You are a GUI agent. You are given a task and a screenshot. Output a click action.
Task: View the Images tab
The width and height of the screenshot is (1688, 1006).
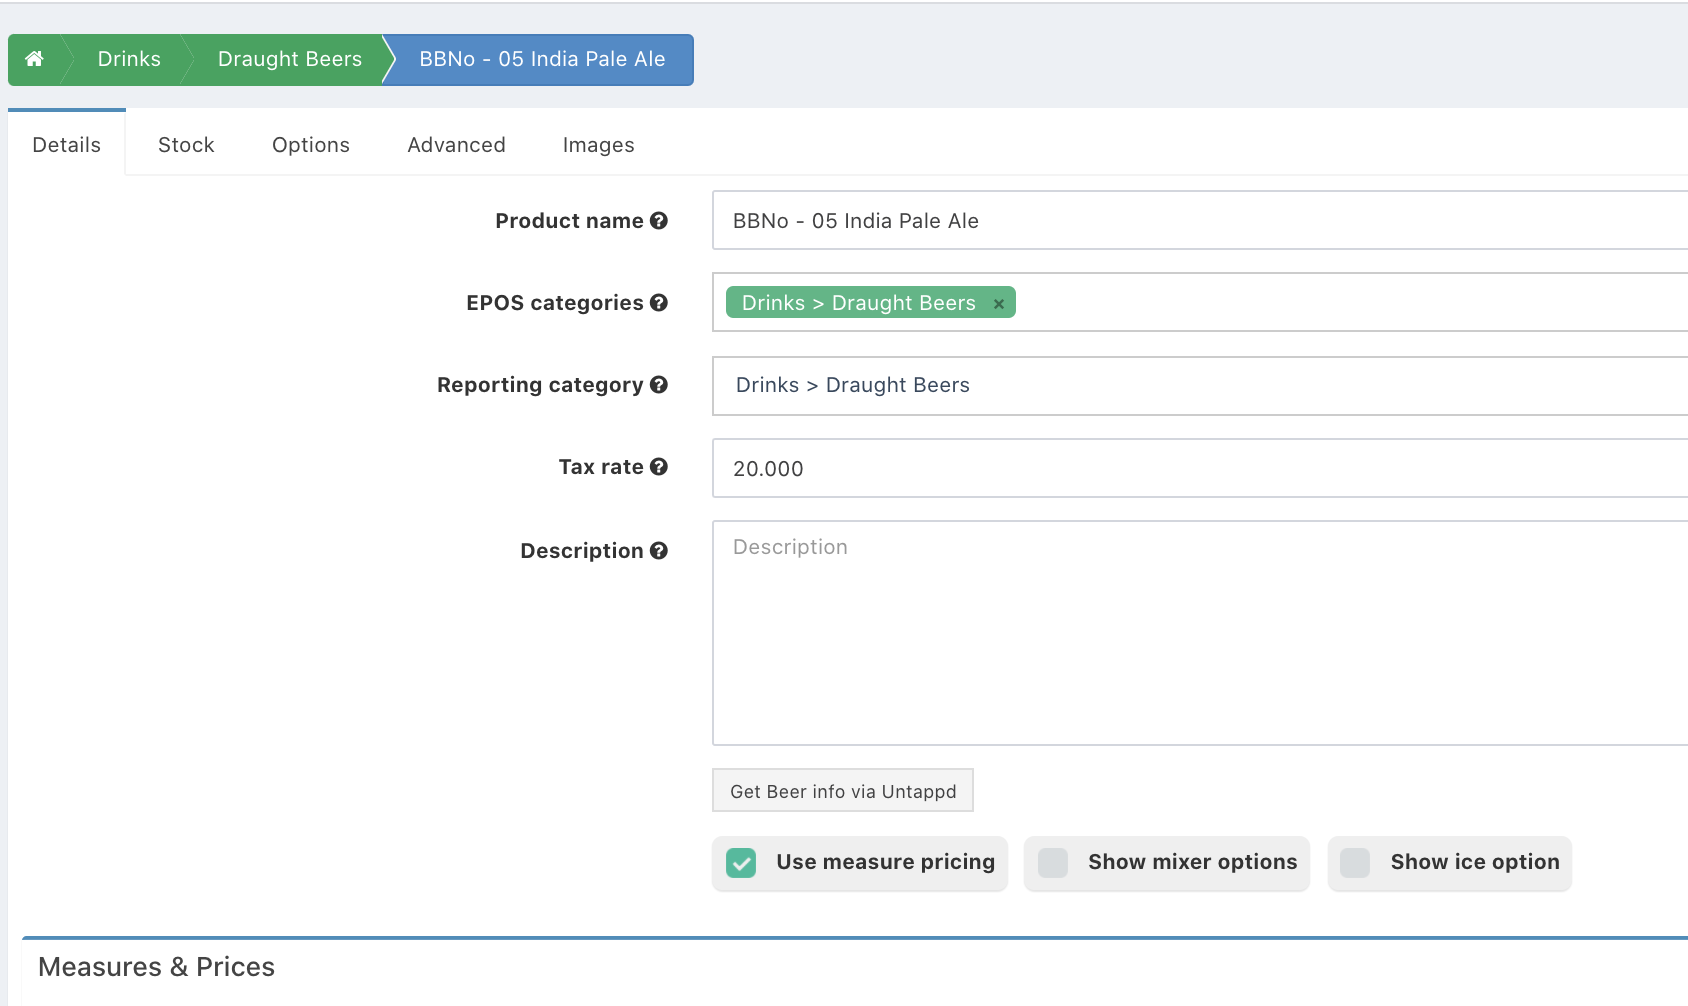[598, 145]
